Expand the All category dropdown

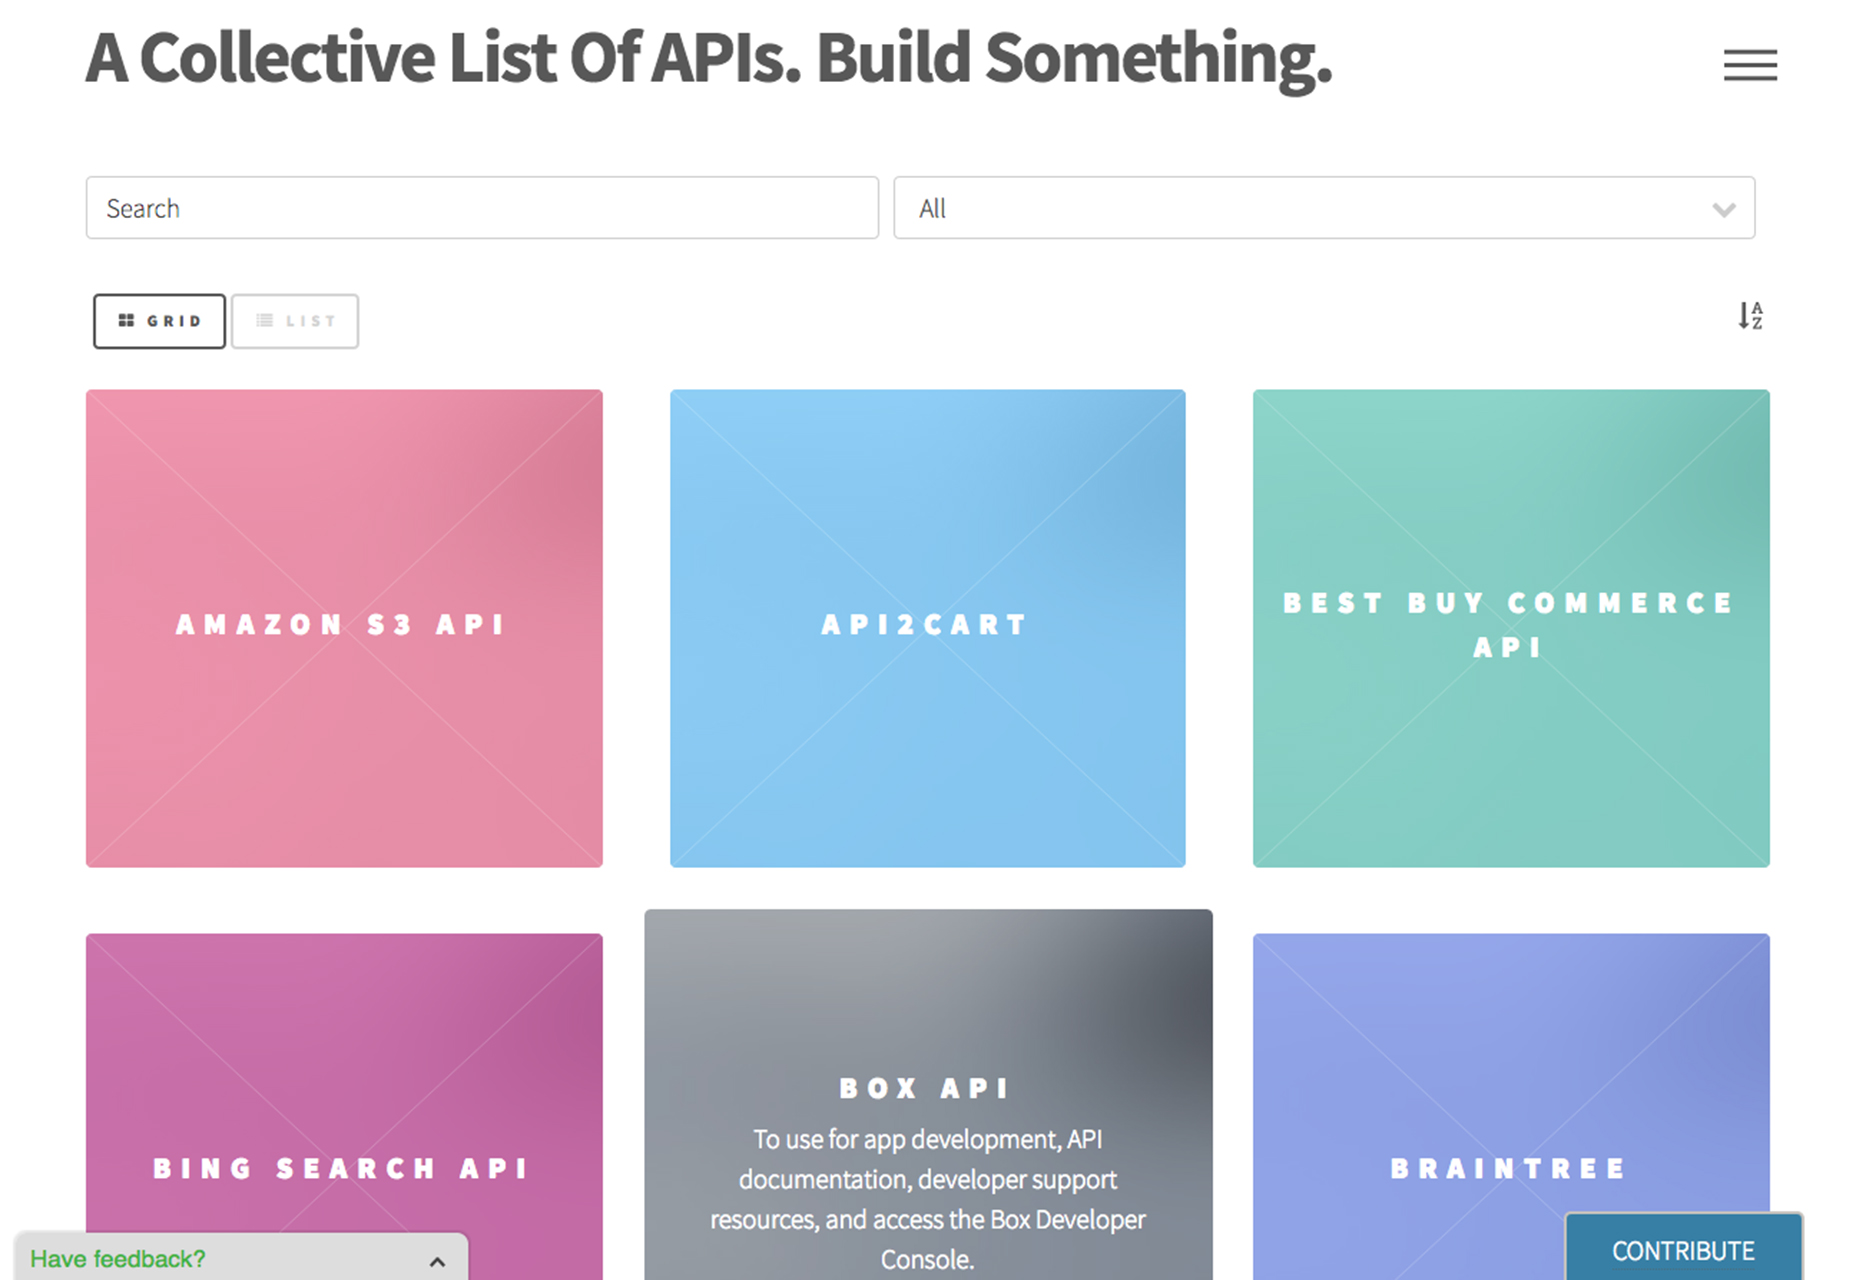tap(1324, 208)
